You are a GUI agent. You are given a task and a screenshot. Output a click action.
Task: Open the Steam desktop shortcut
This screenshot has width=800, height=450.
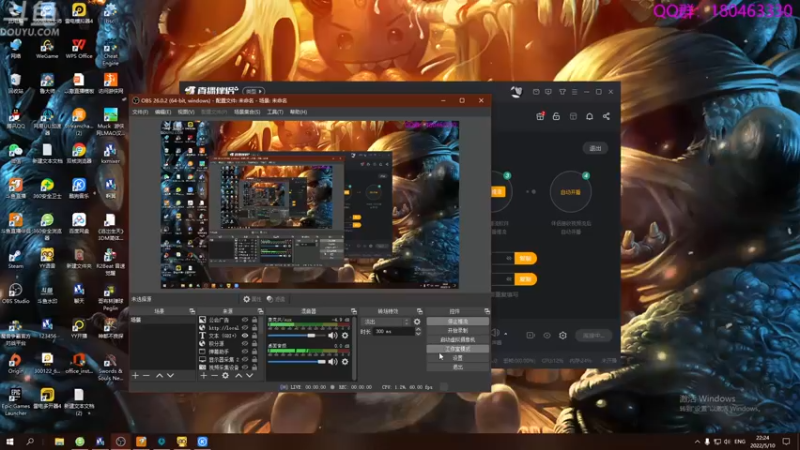pyautogui.click(x=15, y=259)
